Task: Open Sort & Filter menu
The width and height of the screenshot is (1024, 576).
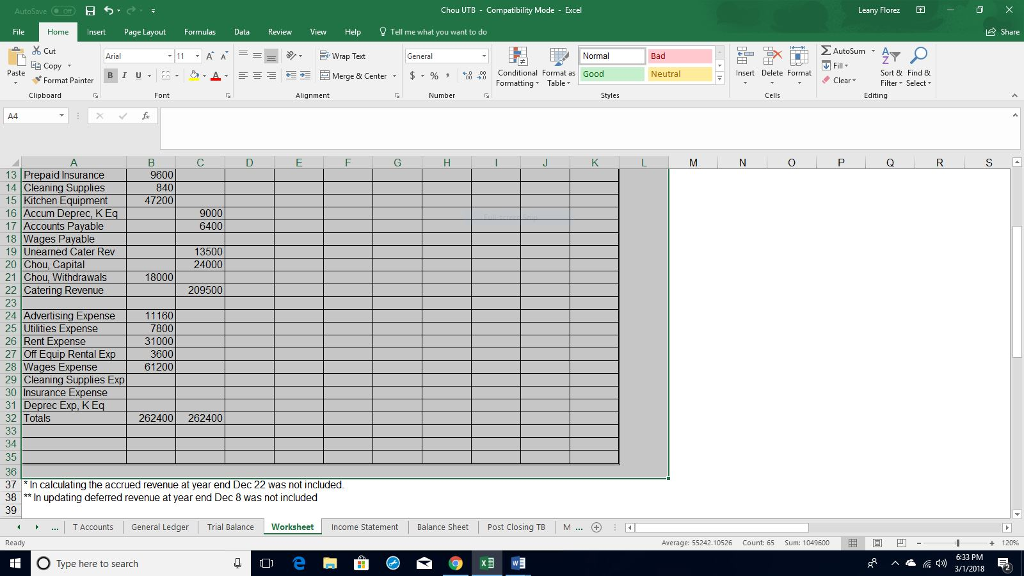Action: 891,67
